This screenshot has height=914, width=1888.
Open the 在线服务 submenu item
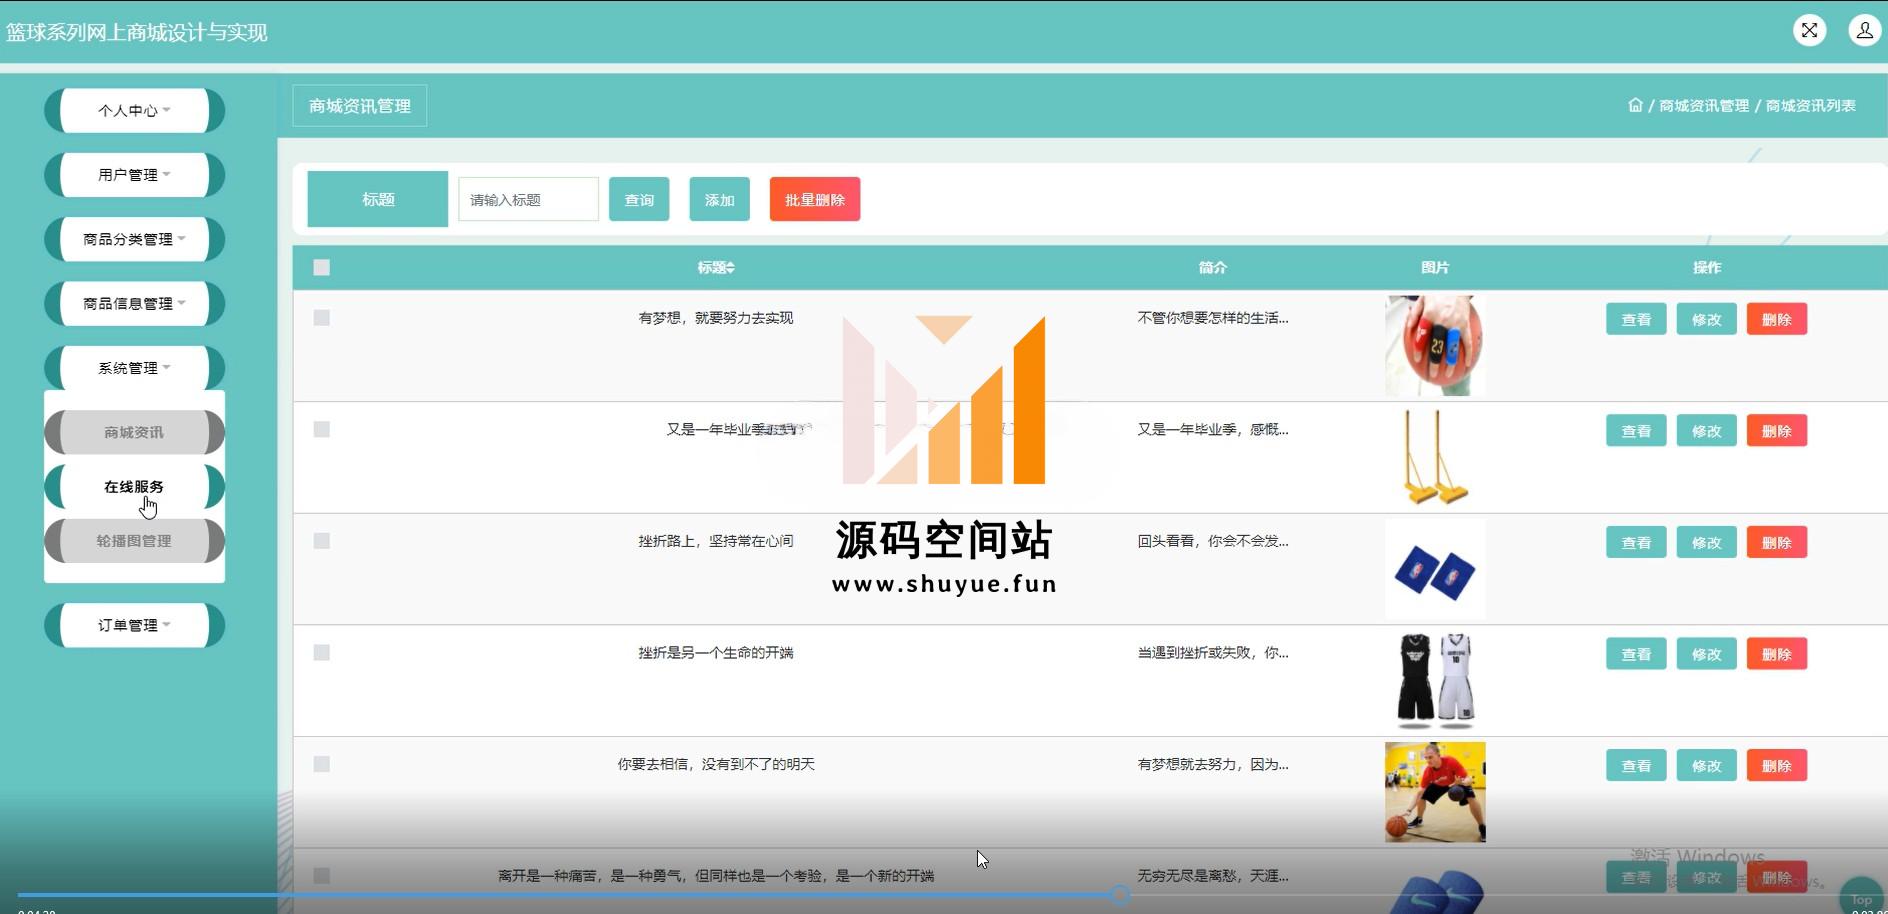click(x=134, y=487)
